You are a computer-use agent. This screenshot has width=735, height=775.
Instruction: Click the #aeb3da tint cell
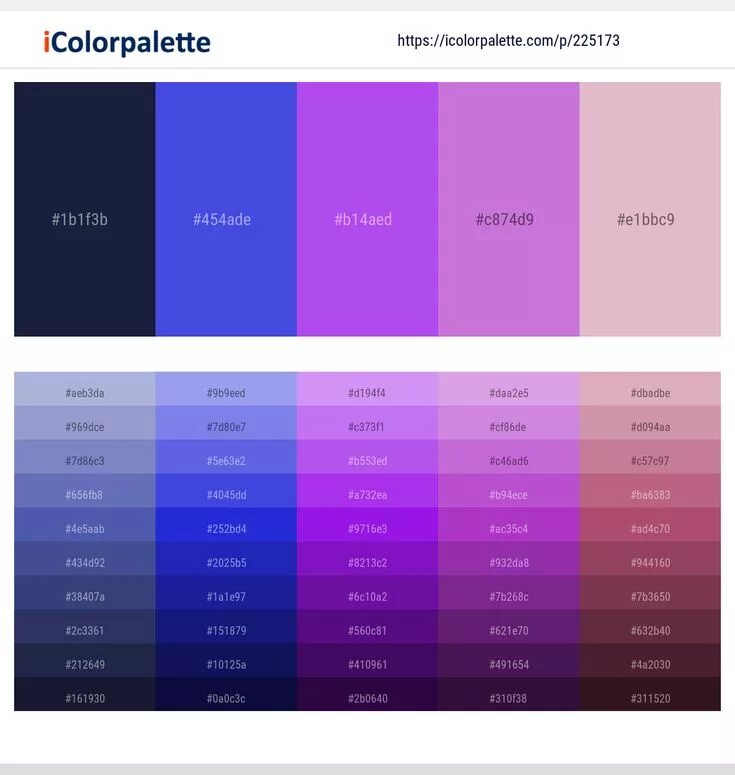coord(85,389)
